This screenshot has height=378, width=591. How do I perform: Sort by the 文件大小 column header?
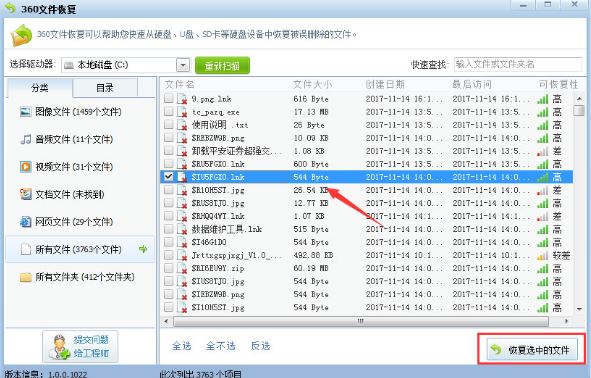pos(312,84)
